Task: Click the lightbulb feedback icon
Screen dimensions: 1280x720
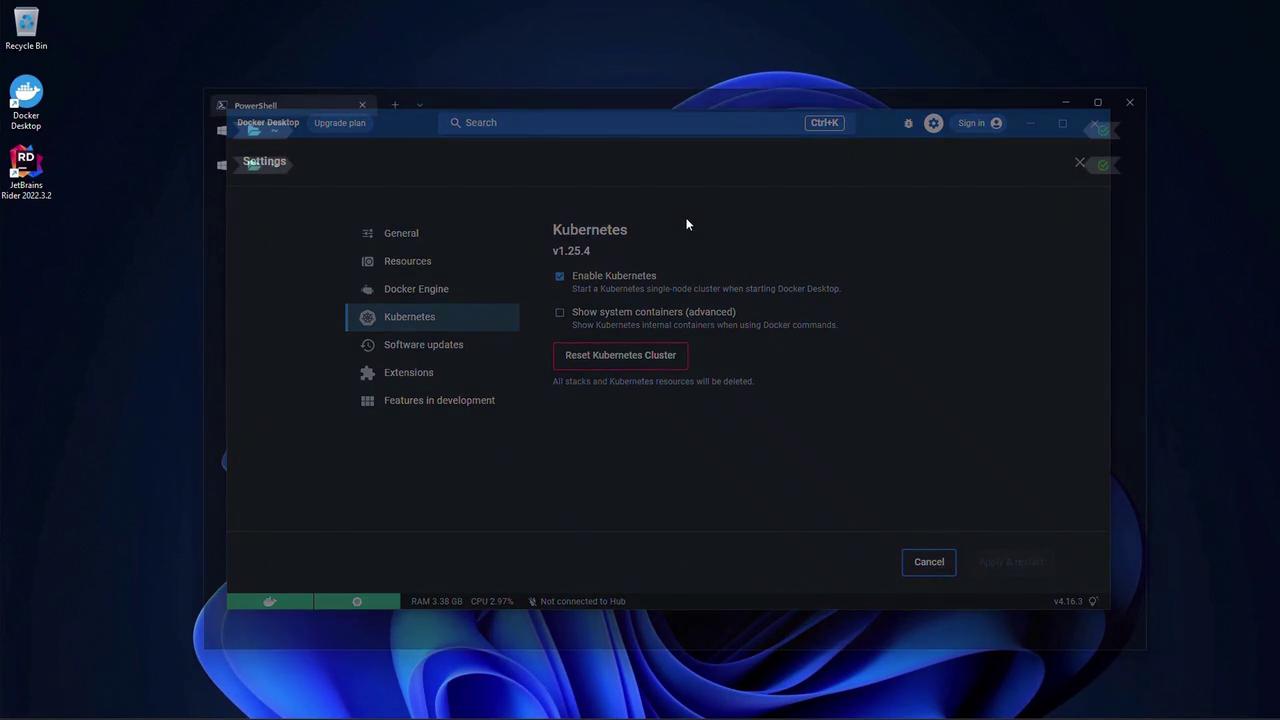Action: tap(1093, 601)
